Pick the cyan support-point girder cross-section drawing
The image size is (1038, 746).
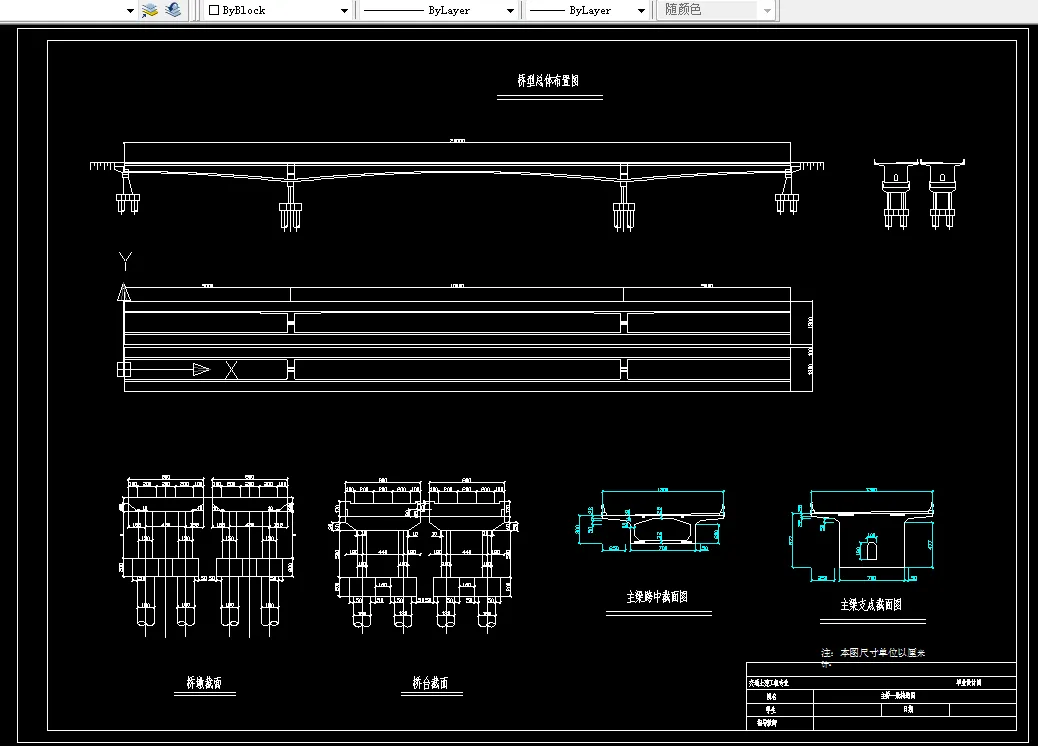pos(863,537)
